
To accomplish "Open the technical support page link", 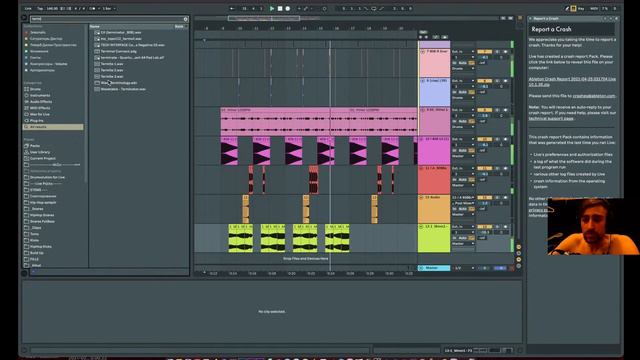I will point(551,118).
